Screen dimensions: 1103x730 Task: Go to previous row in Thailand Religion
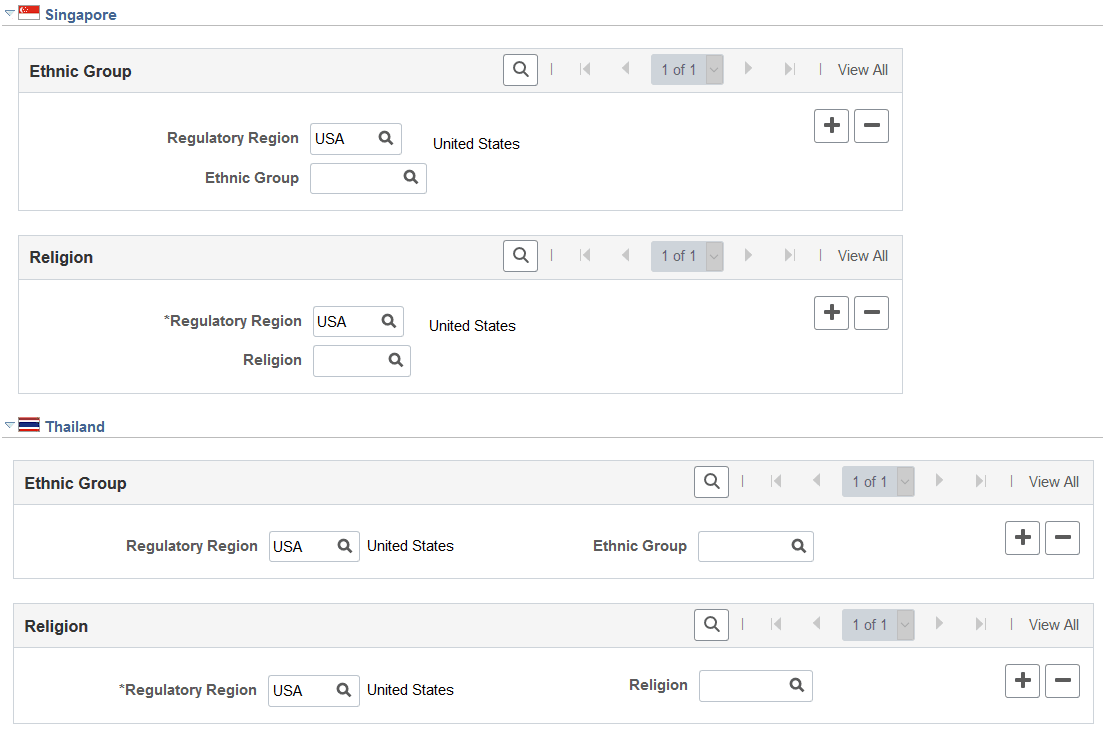click(817, 624)
